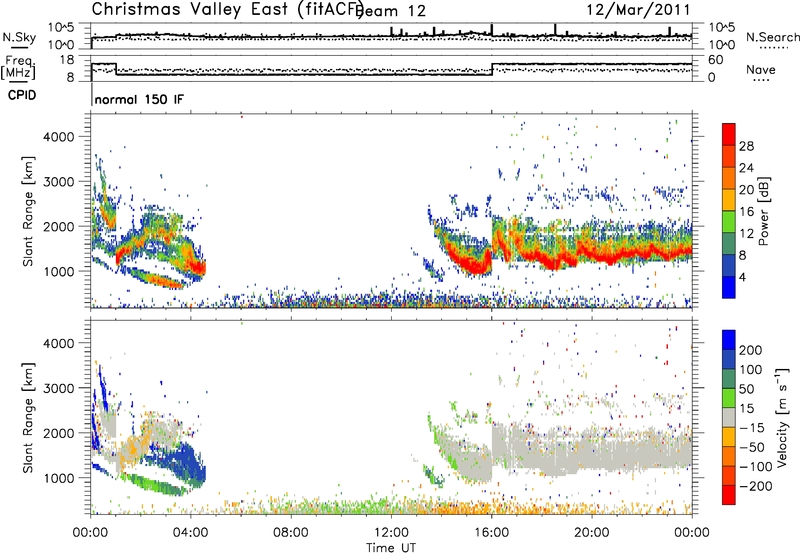The width and height of the screenshot is (800, 554).
Task: Click Power color bar value '4'
Action: [x=743, y=278]
